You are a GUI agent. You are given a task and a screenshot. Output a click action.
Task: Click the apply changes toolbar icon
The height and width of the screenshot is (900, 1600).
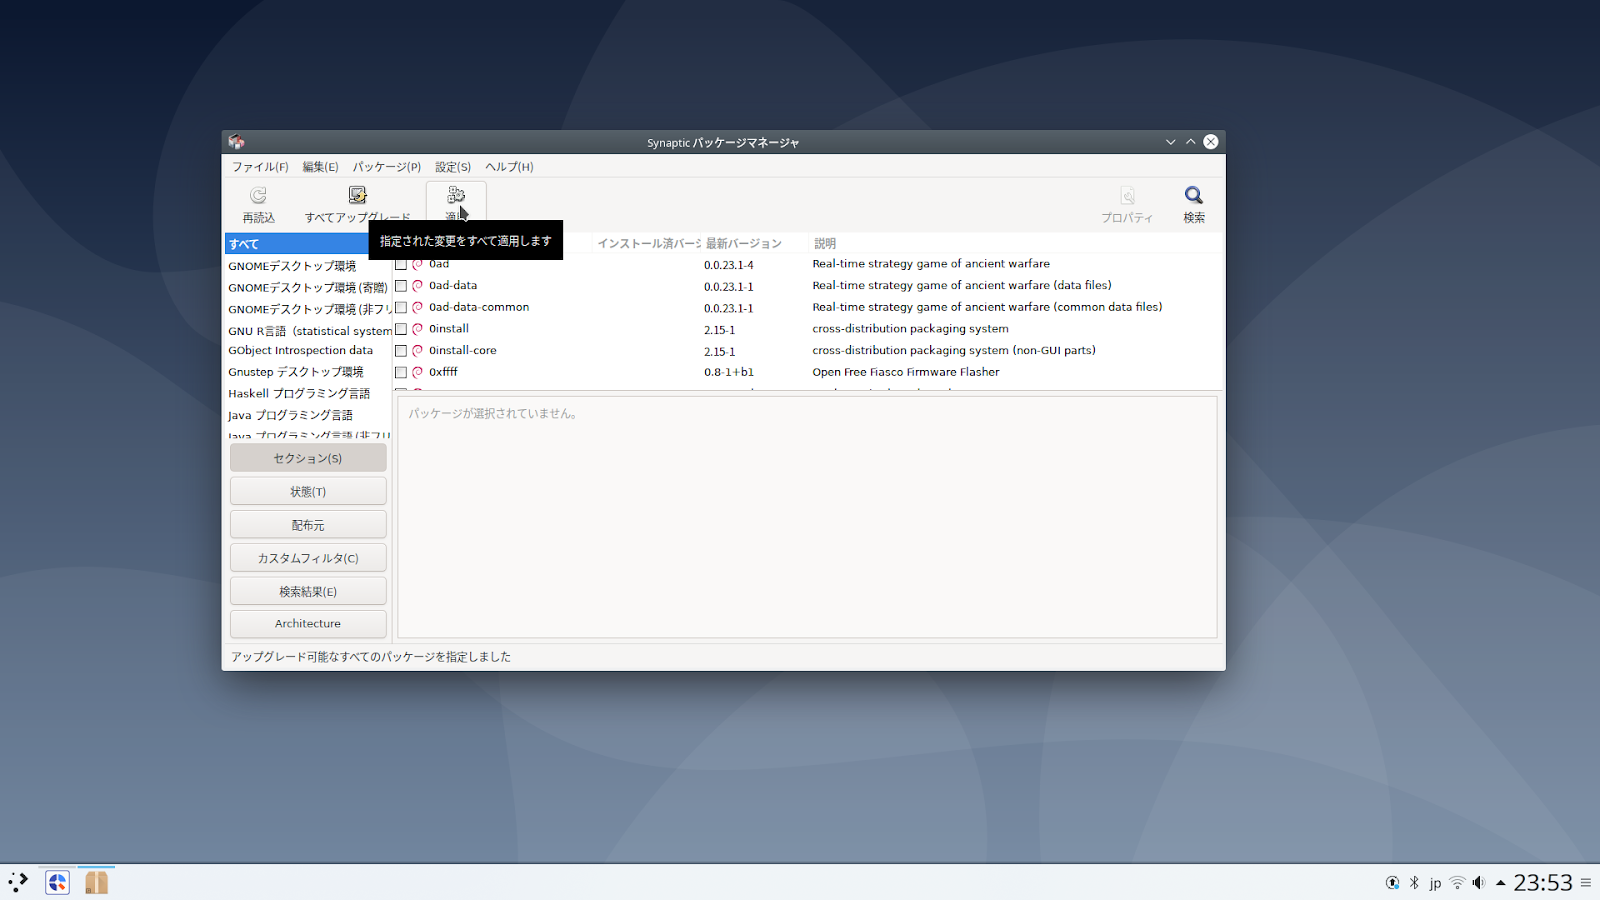(x=456, y=195)
